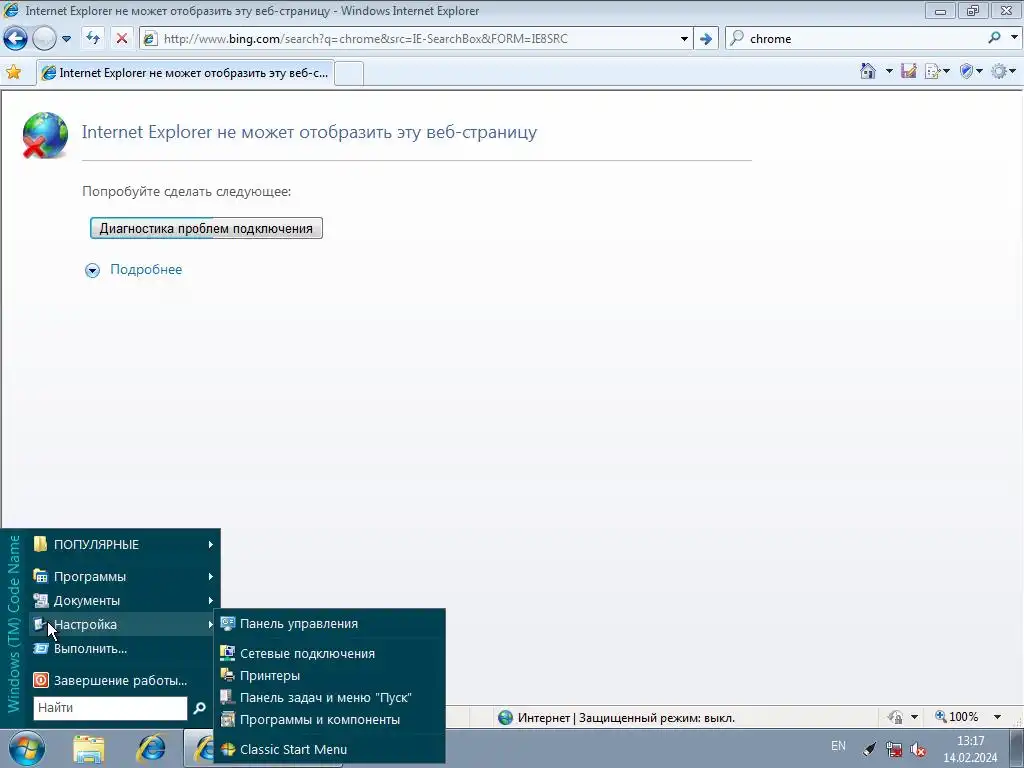Click the network disconnected tray icon
1024x768 pixels.
coord(893,749)
